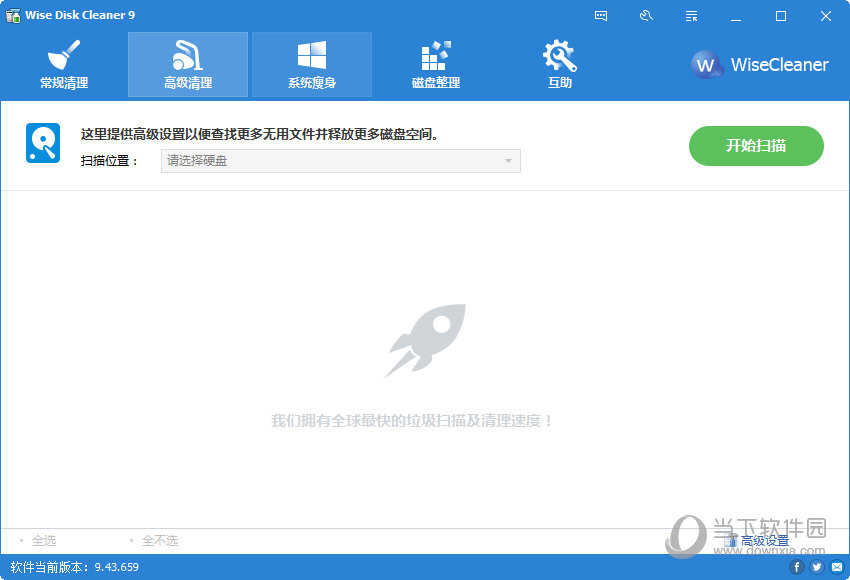Click 全选 to select all
This screenshot has height=580, width=850.
coord(43,540)
